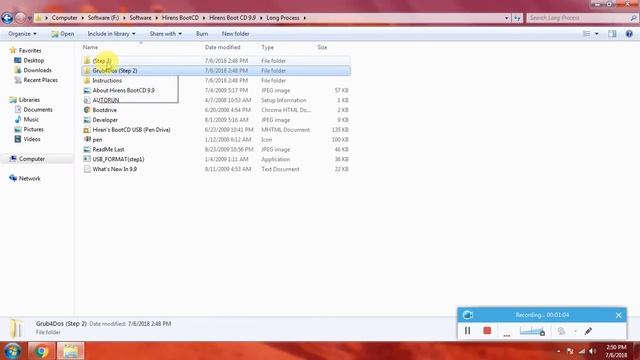The image size is (640, 360).
Task: Open Google Chrome from the taskbar
Action: [x=41, y=351]
